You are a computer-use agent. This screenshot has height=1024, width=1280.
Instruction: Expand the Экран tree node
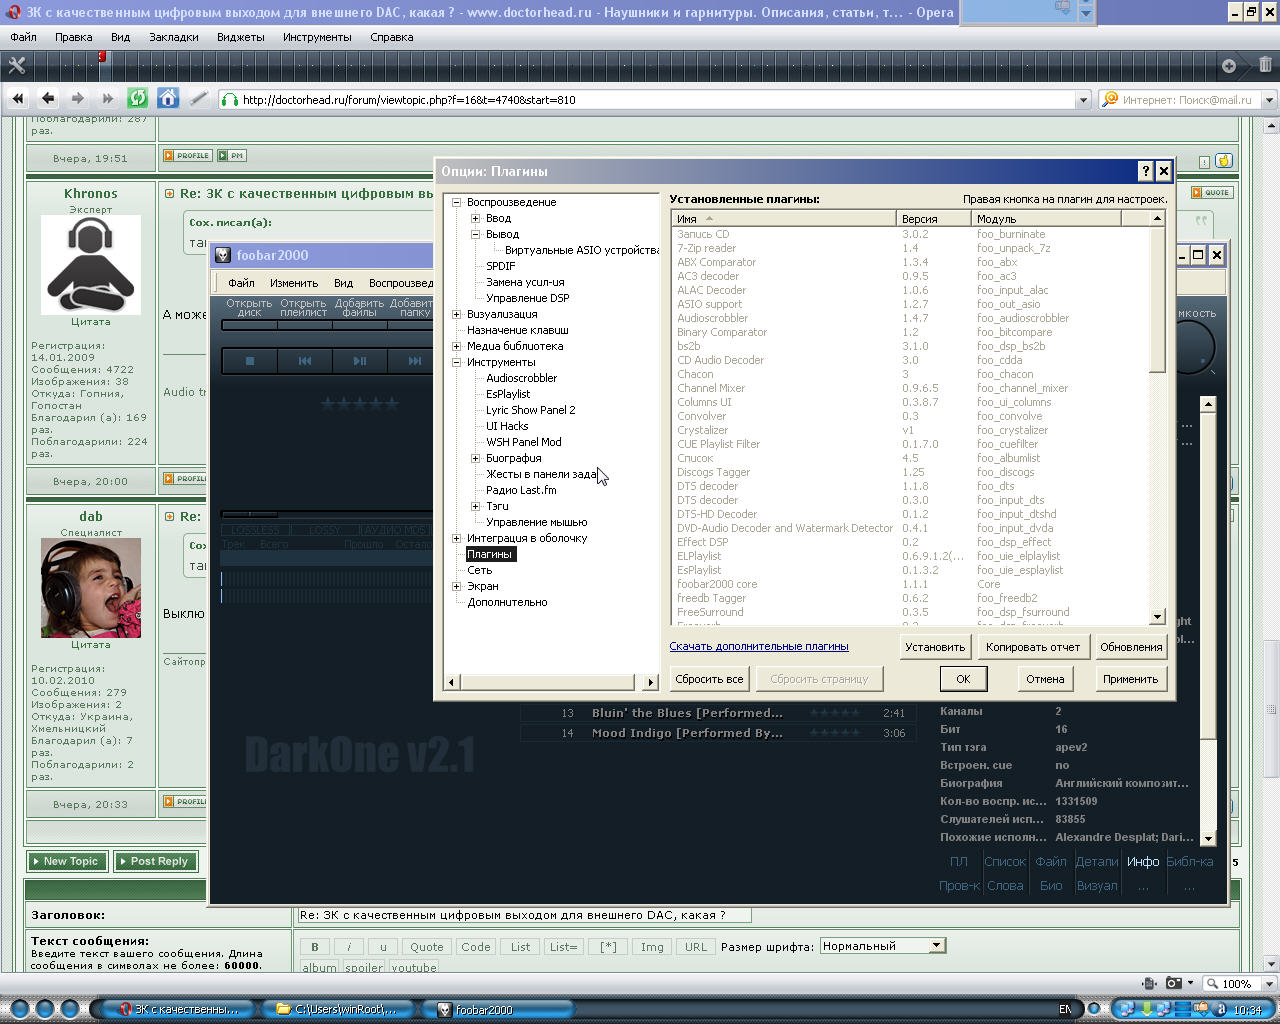pyautogui.click(x=456, y=586)
